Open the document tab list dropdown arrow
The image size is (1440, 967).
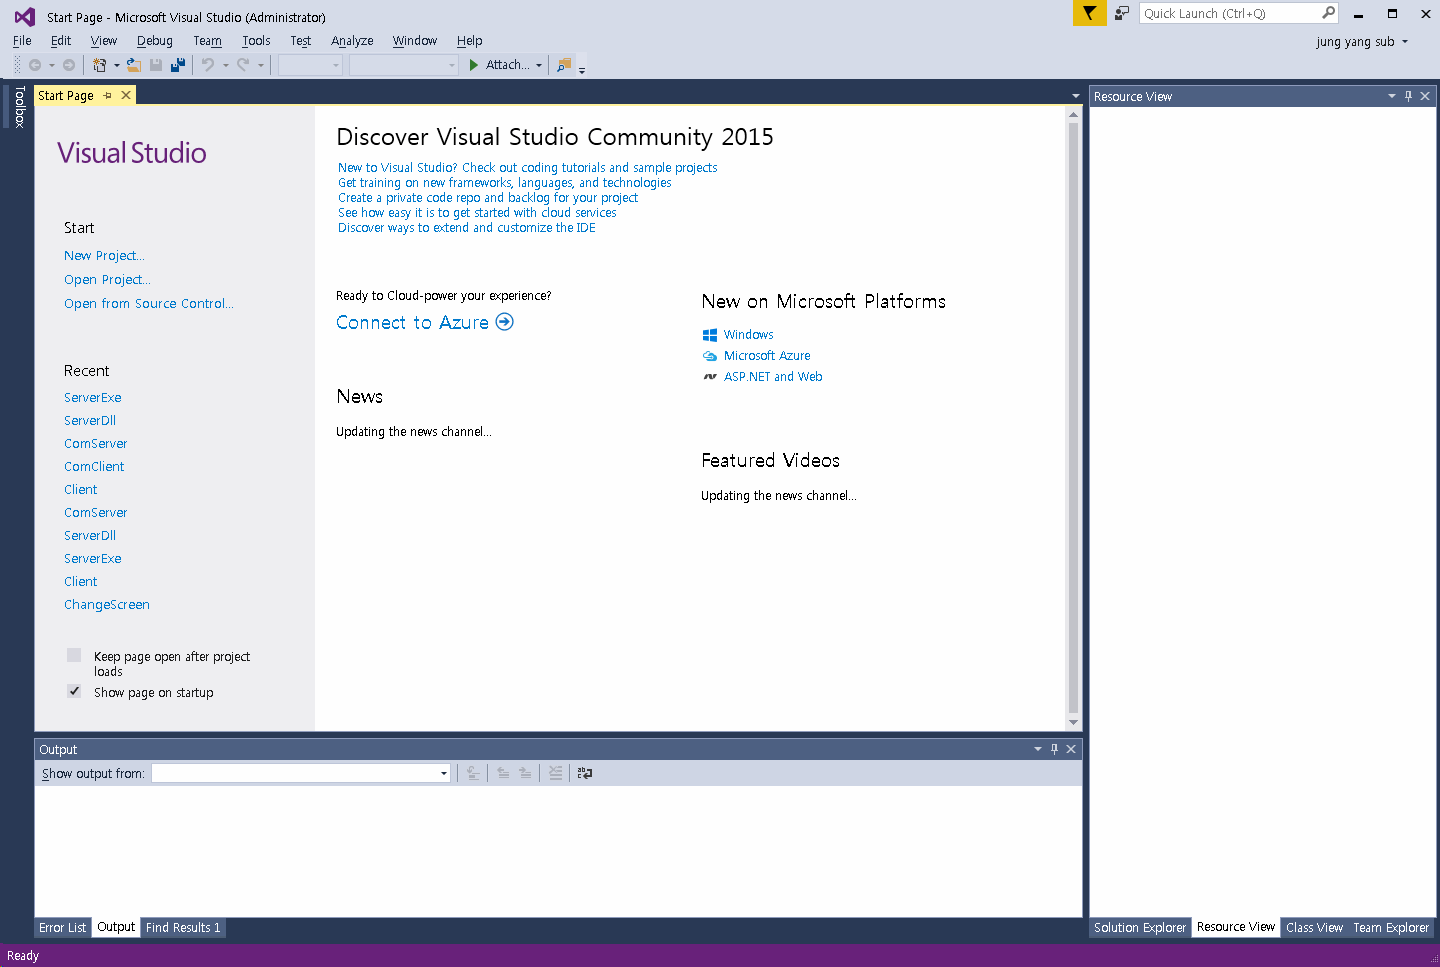1076,96
